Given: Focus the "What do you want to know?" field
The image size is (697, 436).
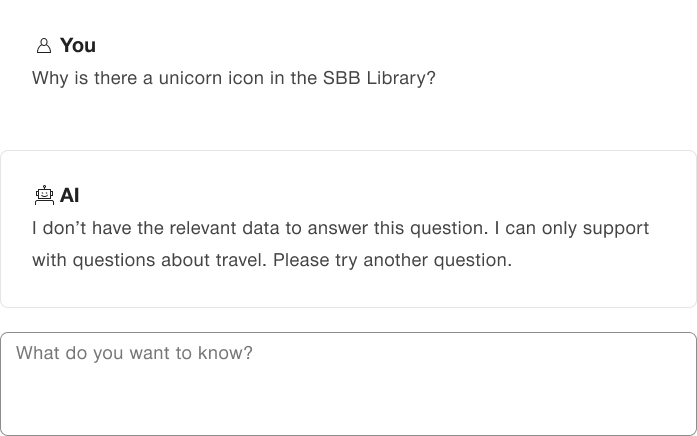Looking at the screenshot, I should click(x=348, y=384).
